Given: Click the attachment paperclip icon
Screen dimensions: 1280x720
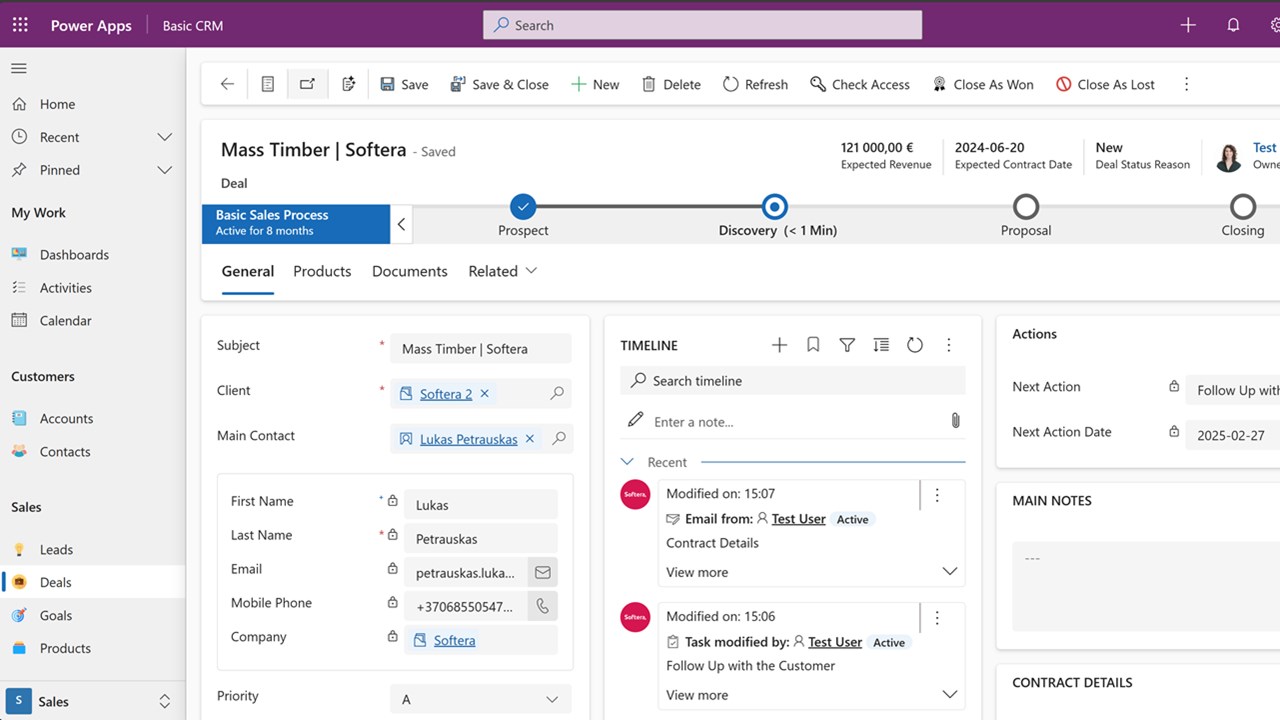Looking at the screenshot, I should [955, 421].
